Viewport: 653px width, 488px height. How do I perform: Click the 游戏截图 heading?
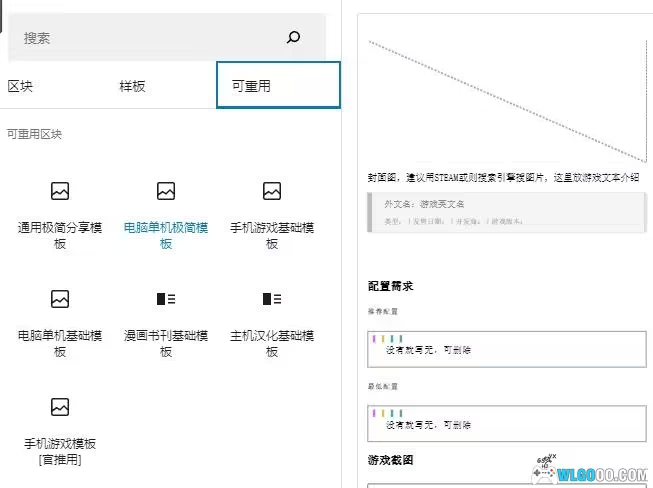tap(390, 460)
